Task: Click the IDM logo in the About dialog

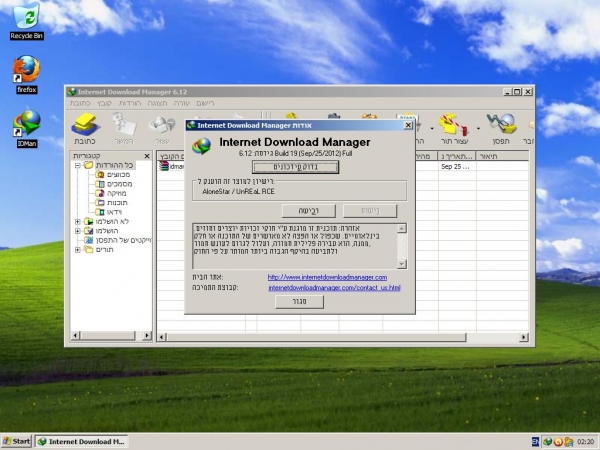Action: pyautogui.click(x=203, y=144)
